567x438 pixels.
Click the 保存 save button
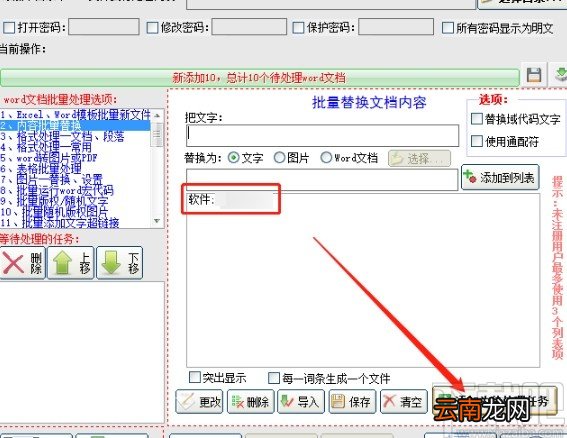click(352, 401)
